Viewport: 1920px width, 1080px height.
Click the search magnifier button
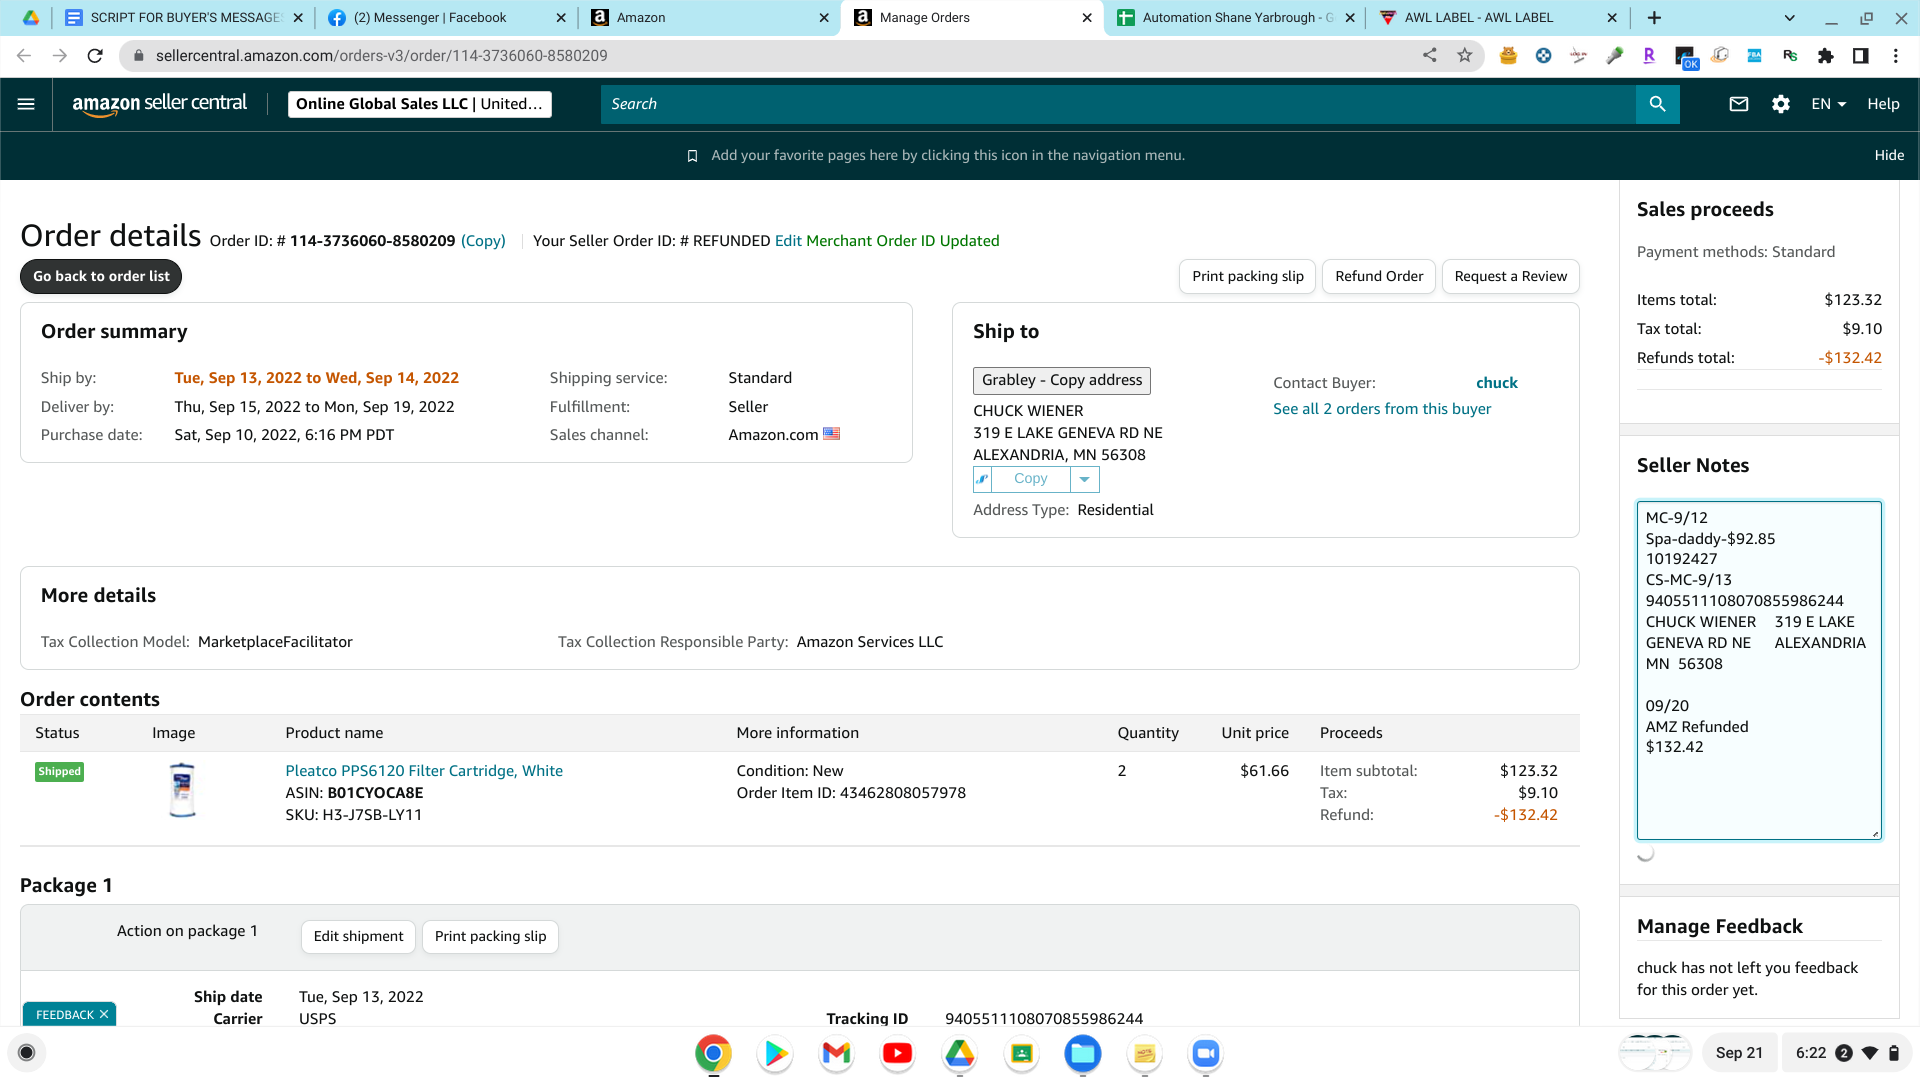tap(1657, 104)
